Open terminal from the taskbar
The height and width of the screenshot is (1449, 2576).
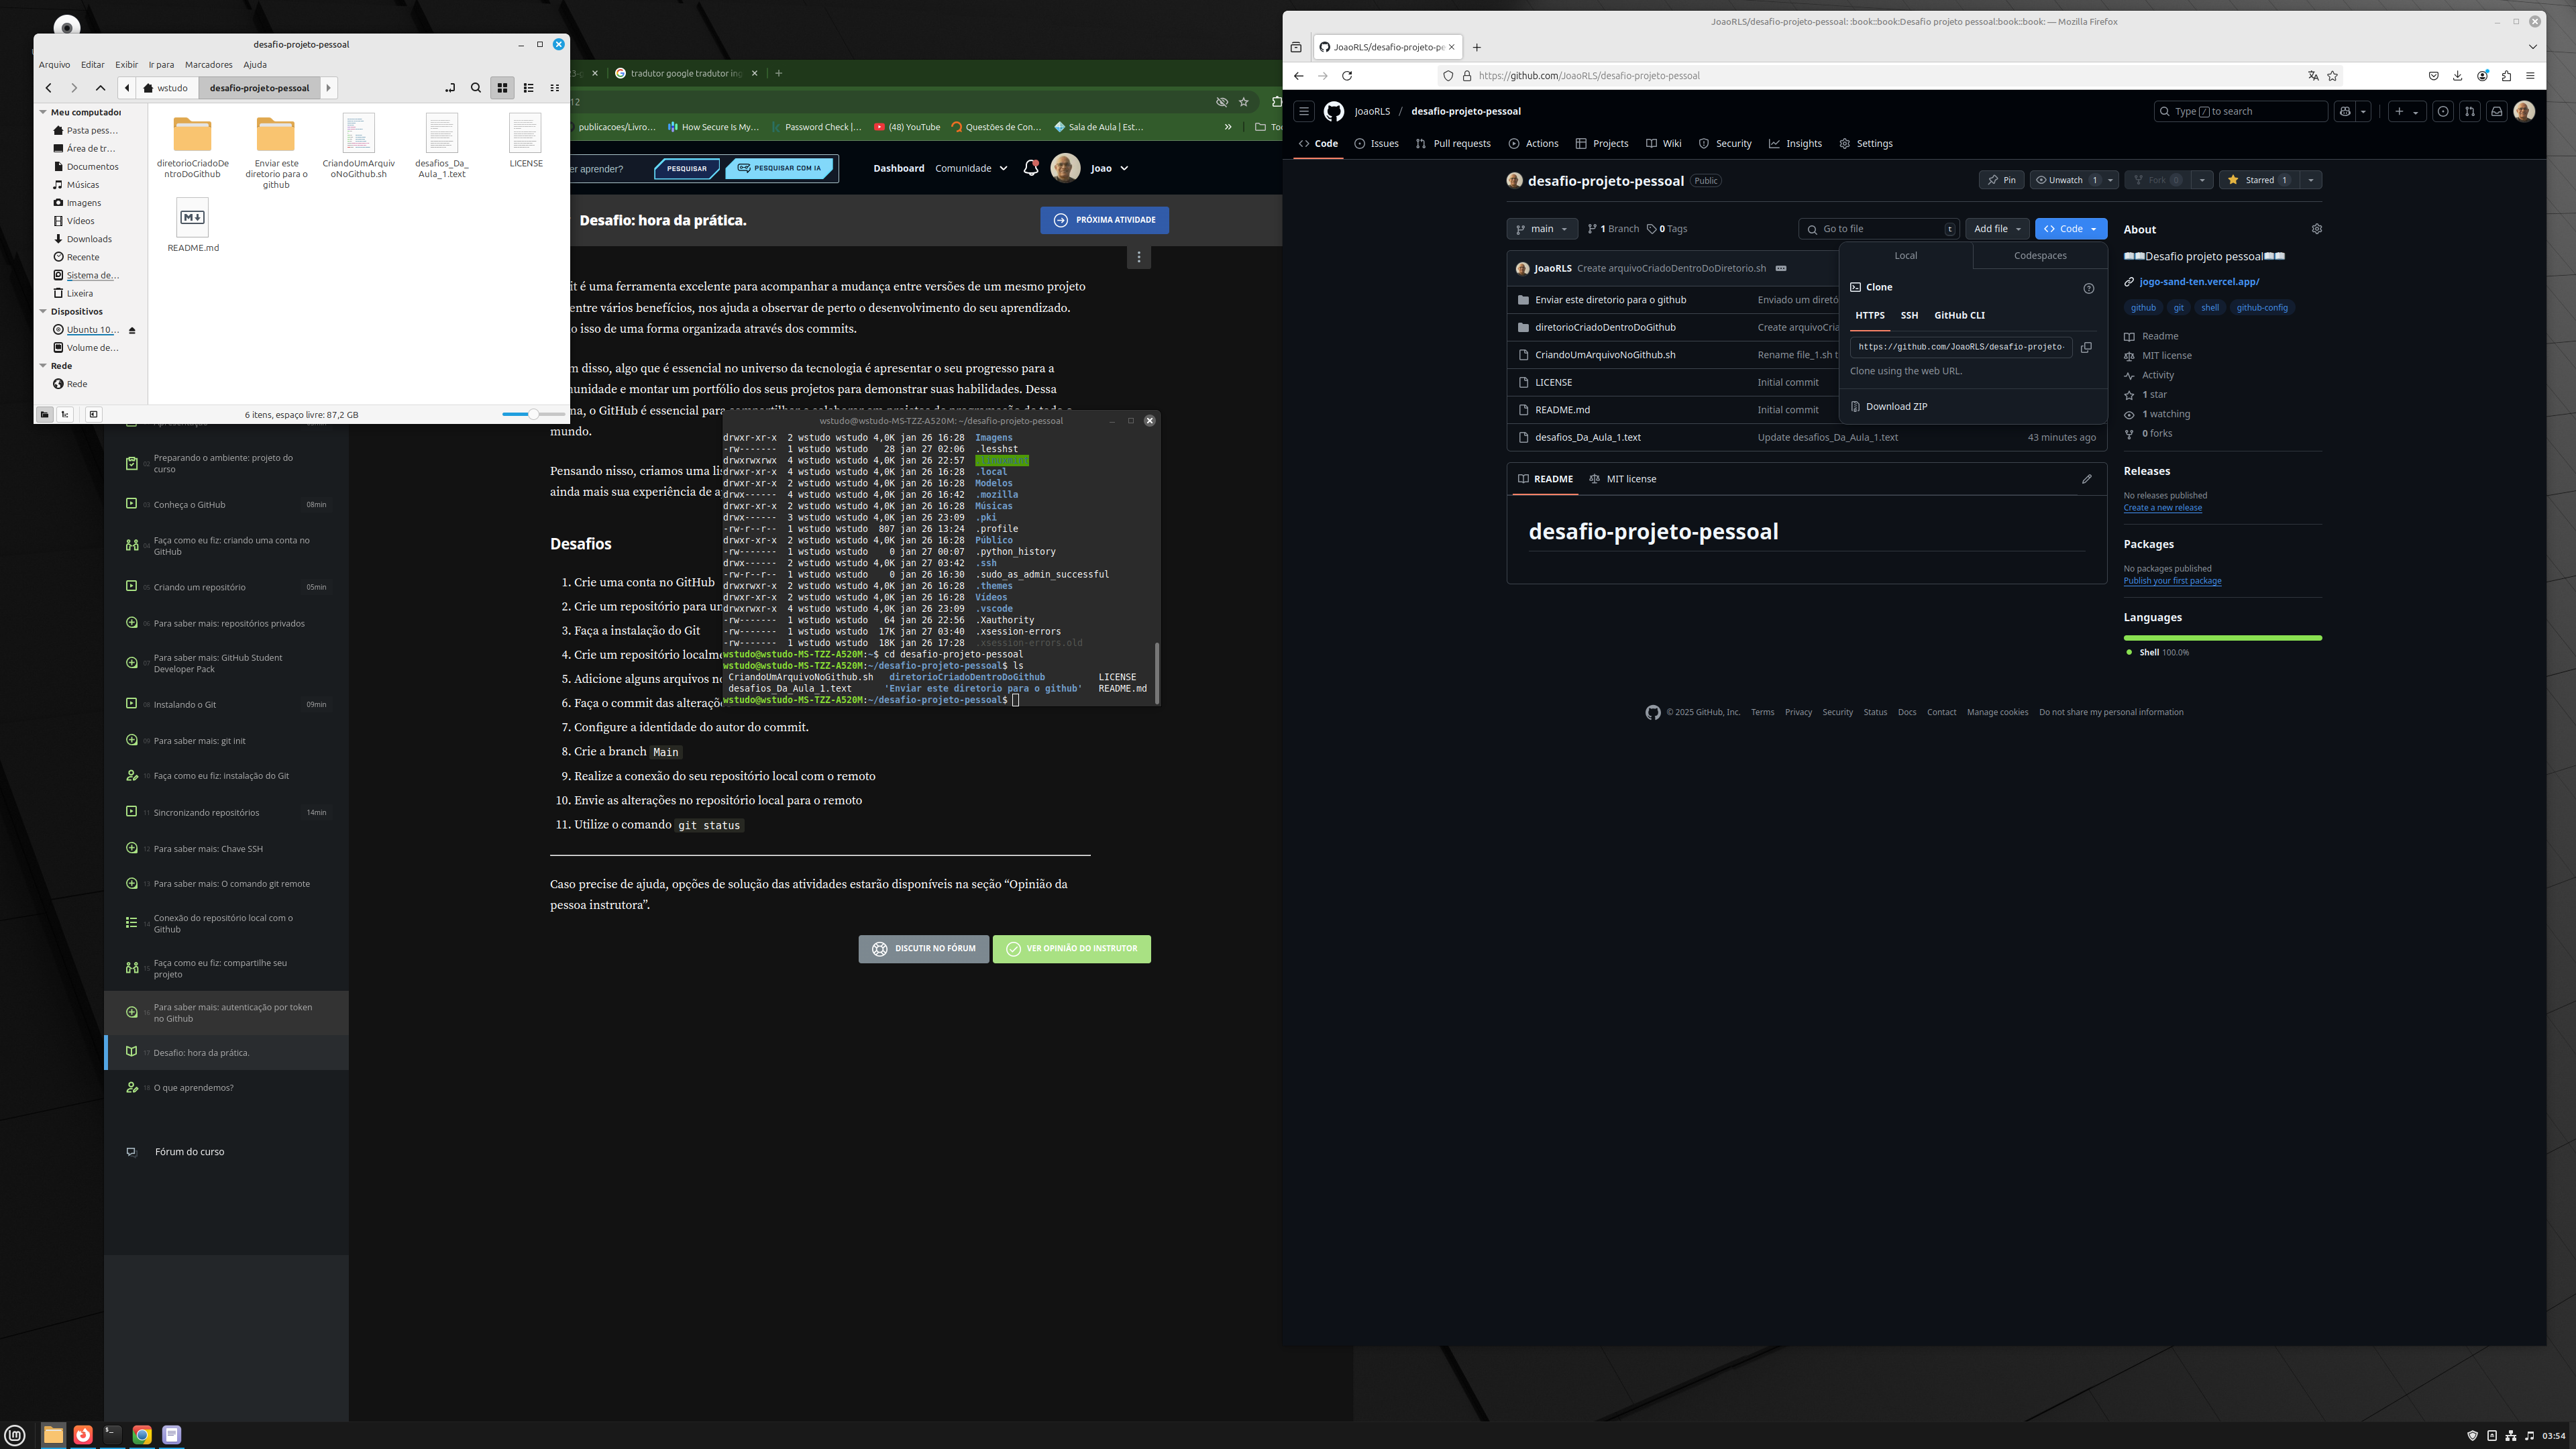click(x=113, y=1435)
